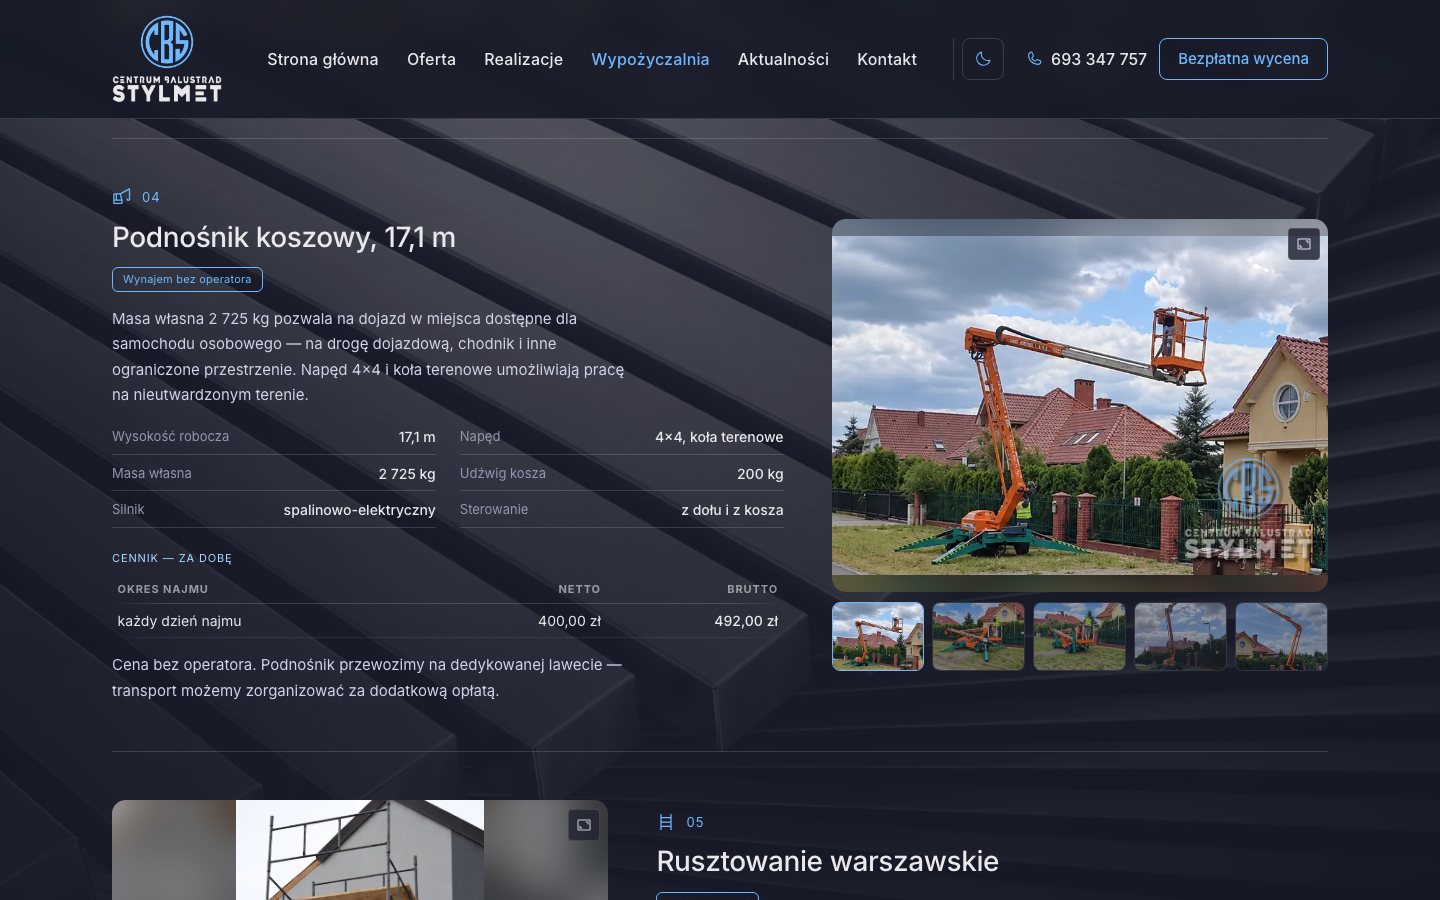1440x900 pixels.
Task: Select the third boom lift thumbnail
Action: click(x=1080, y=636)
